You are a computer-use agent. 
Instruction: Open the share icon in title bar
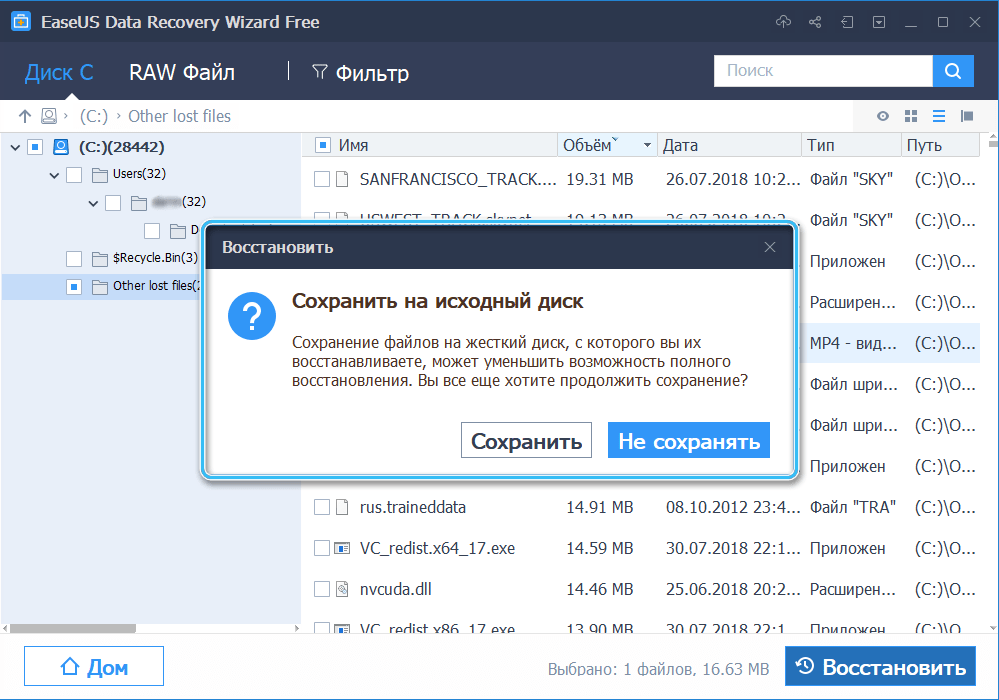815,21
